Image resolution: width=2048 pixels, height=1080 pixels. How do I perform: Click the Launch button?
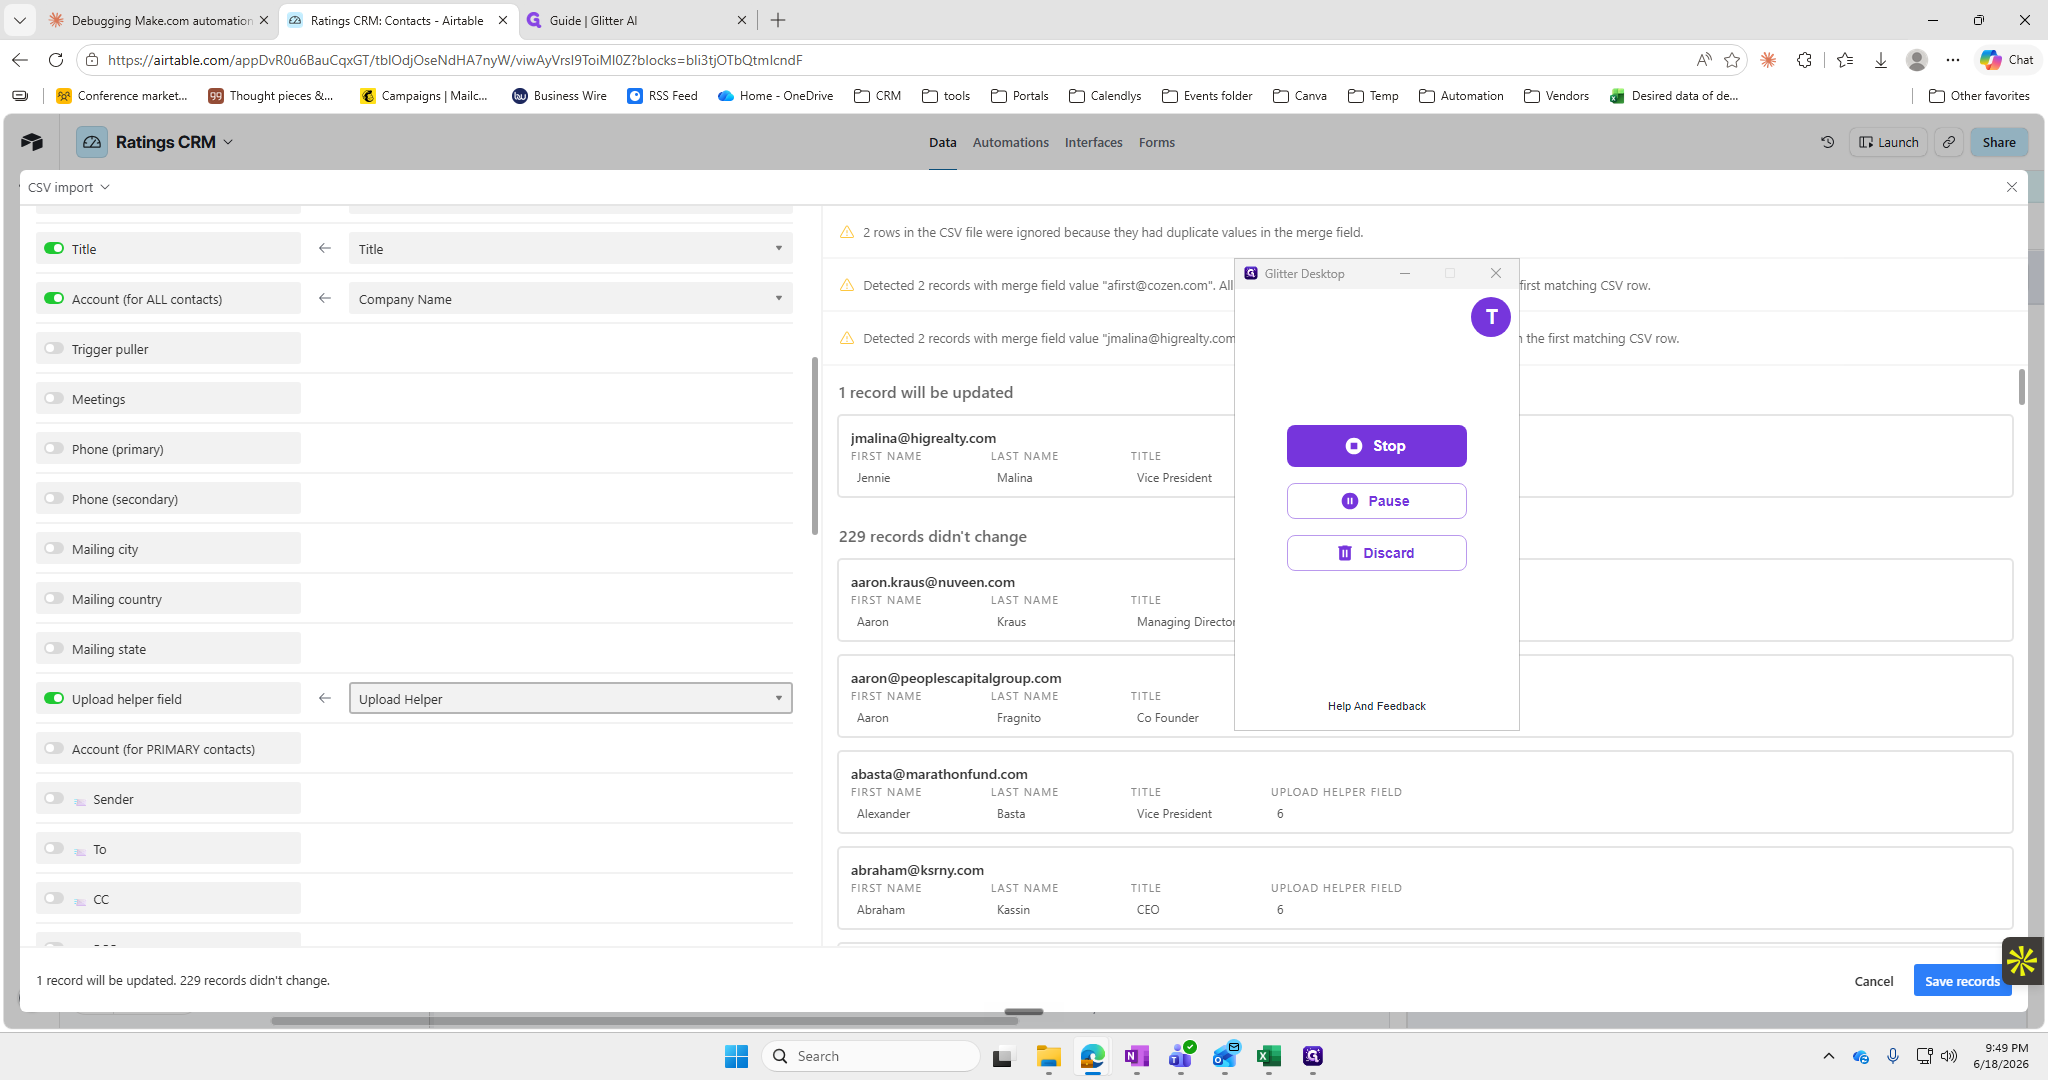coord(1888,142)
